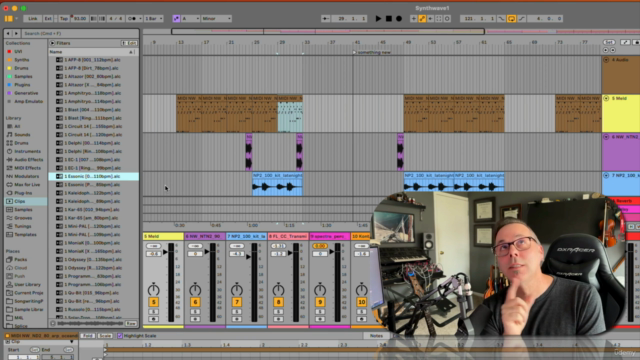
Task: Click the Capture MIDI button
Action: (x=439, y=18)
